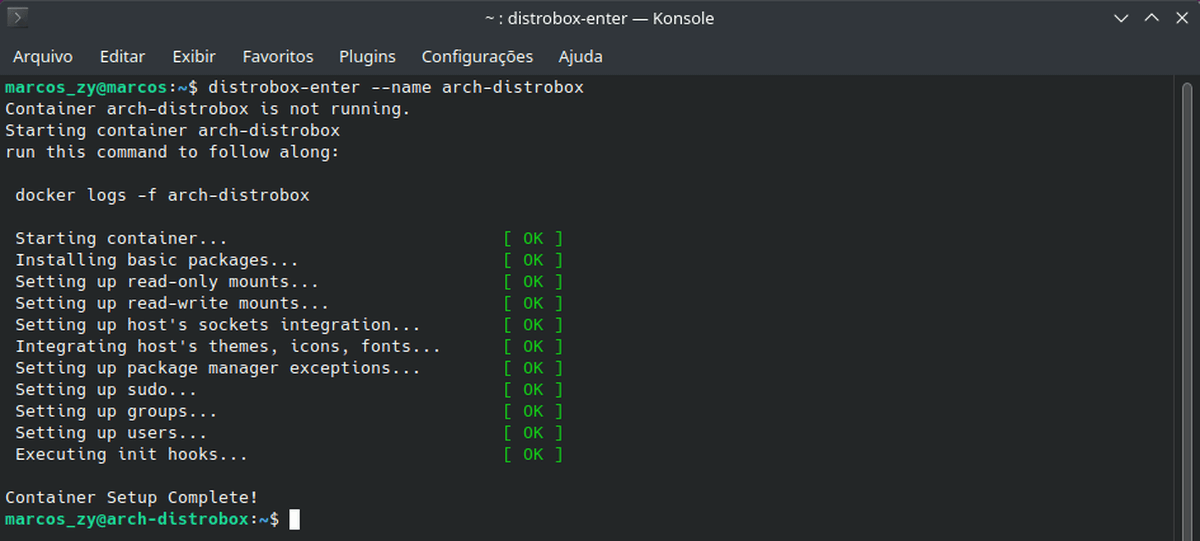Viewport: 1200px width, 541px height.
Task: Click 'Container arch-distrobox is not running.' line
Action: (208, 109)
